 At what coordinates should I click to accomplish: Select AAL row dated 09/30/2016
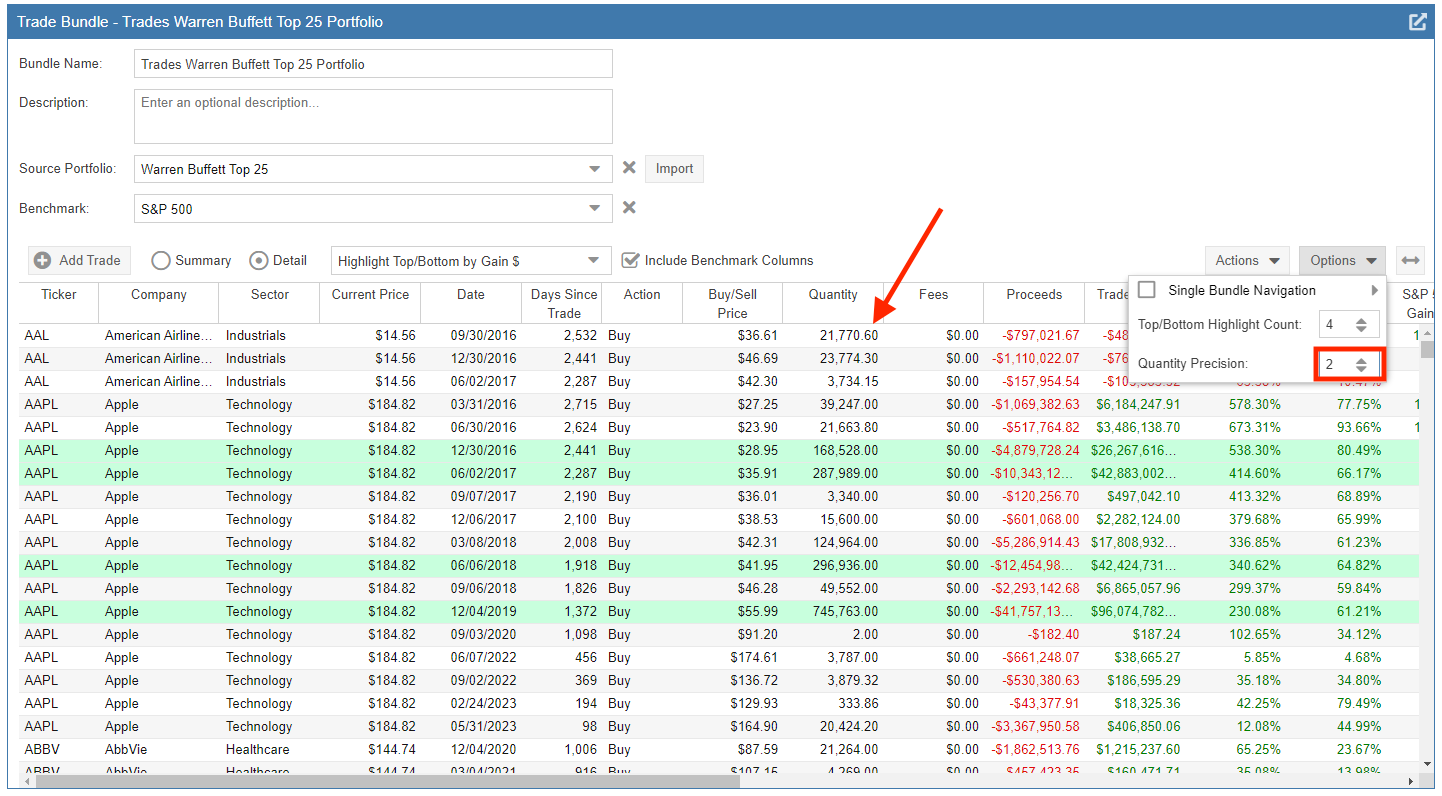pos(719,335)
